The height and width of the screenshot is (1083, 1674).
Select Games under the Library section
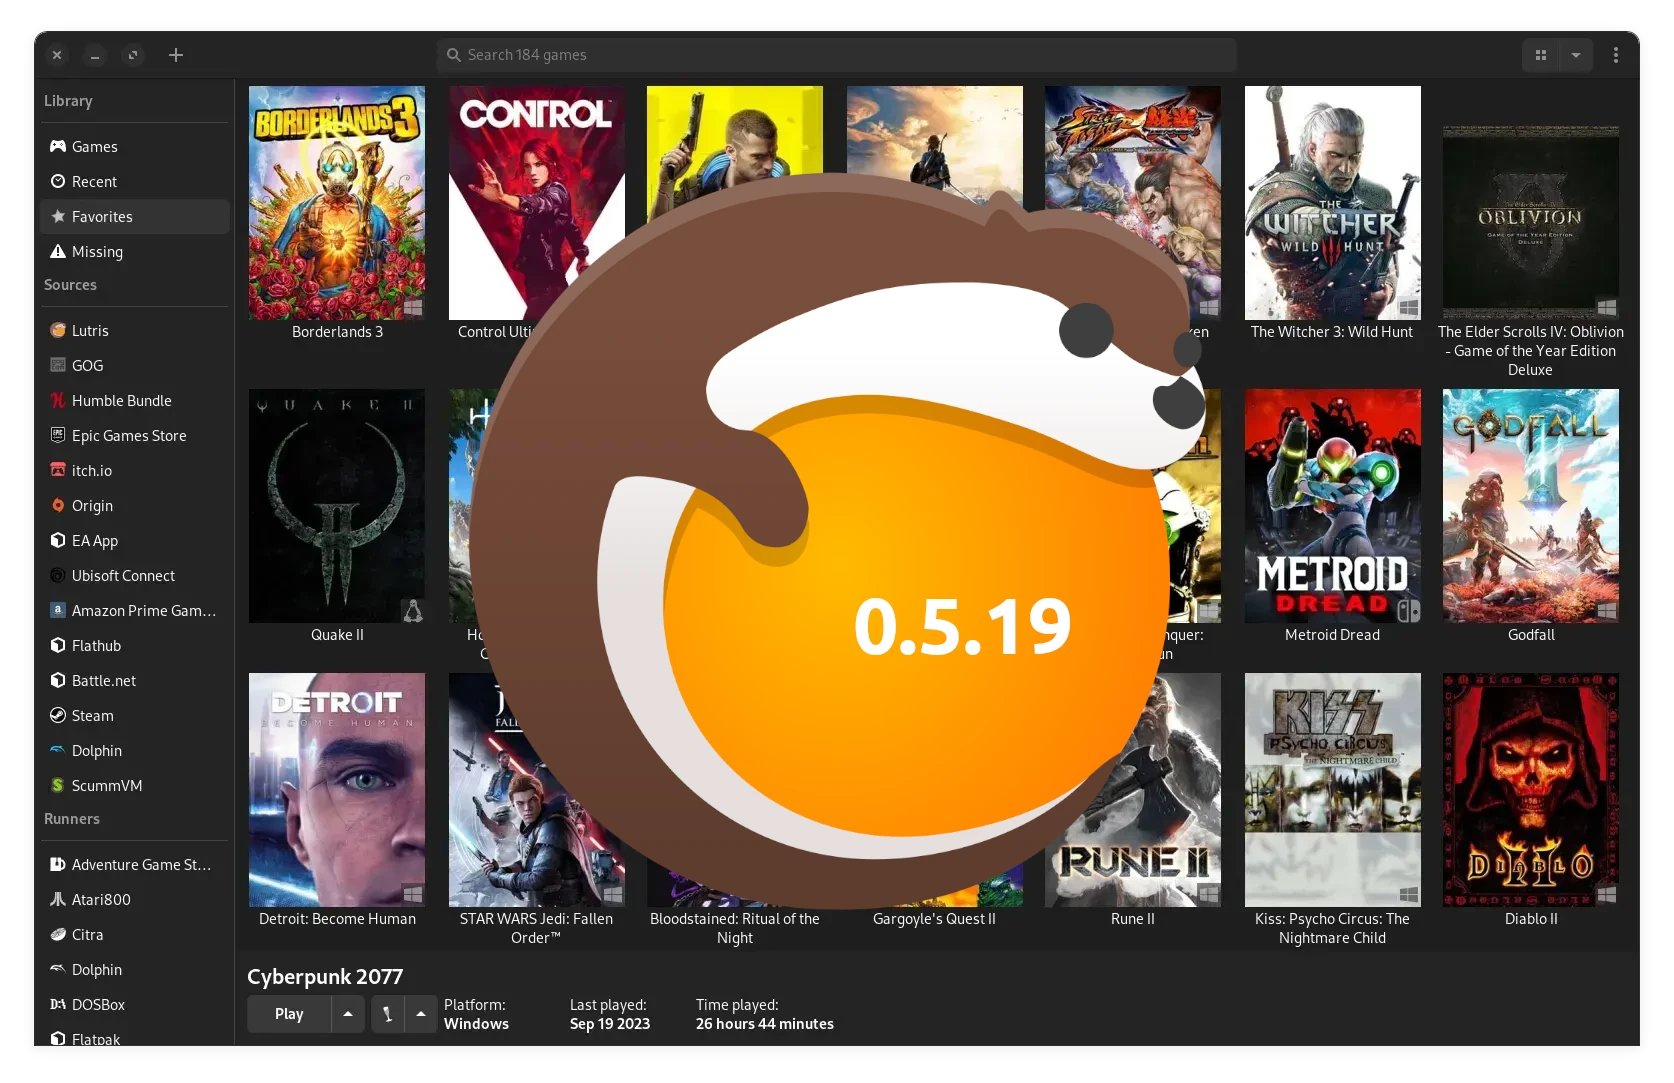96,146
